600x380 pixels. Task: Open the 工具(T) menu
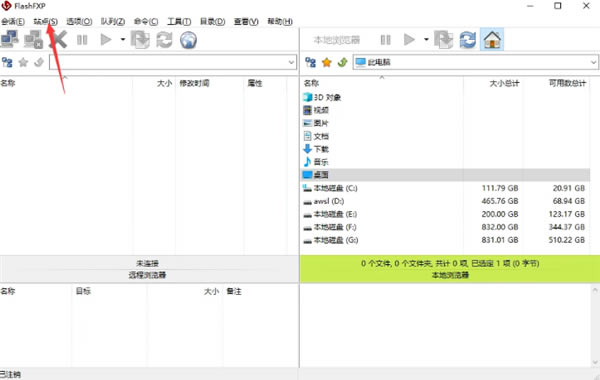click(x=179, y=21)
